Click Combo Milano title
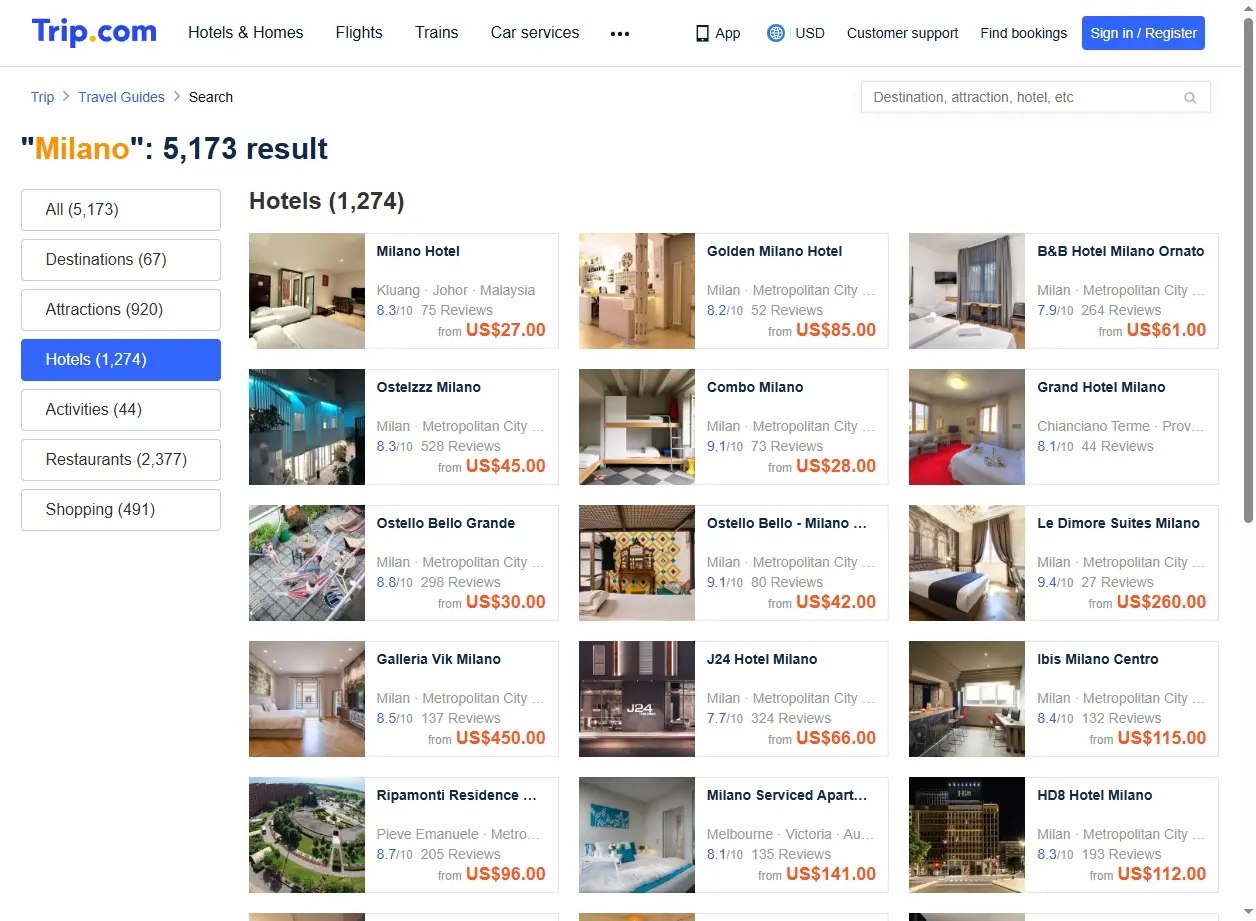 pyautogui.click(x=755, y=387)
